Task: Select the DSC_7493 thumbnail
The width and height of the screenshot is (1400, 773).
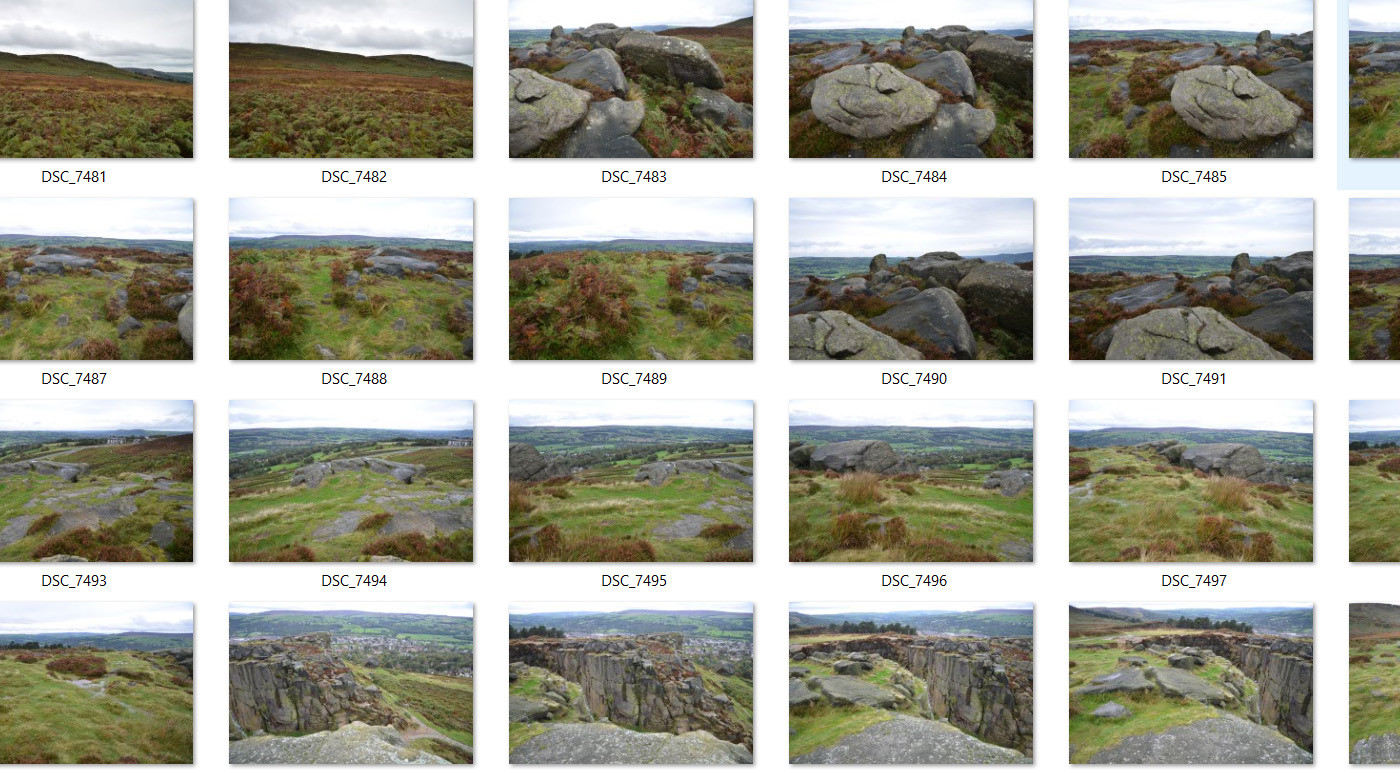Action: [96, 481]
